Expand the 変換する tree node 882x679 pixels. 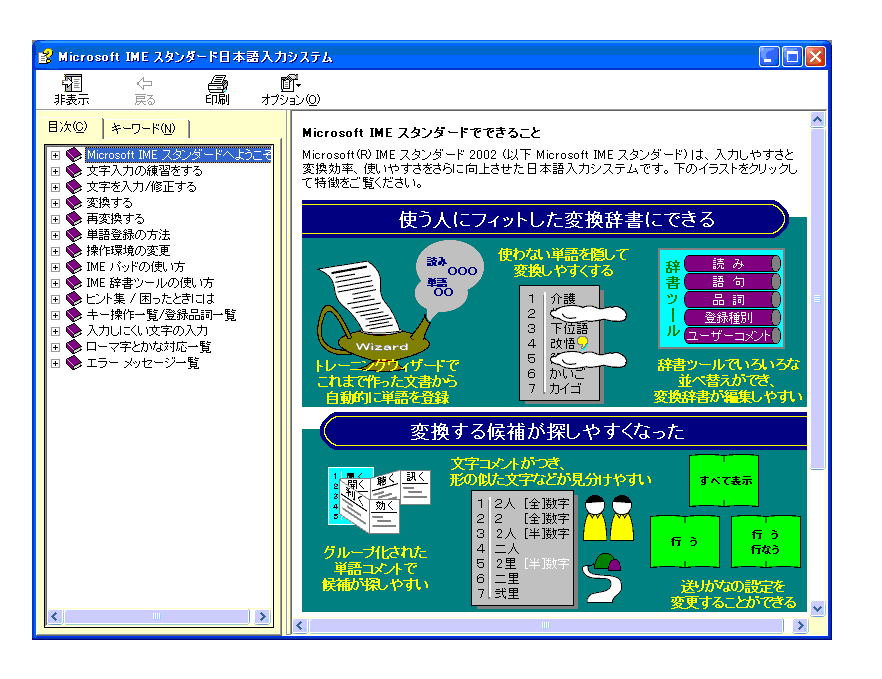pos(55,203)
